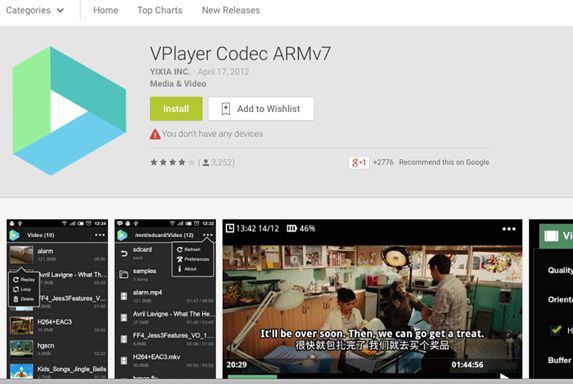Click the battery icon showing 46%
Viewport: 573px width, 384px height.
pos(292,229)
